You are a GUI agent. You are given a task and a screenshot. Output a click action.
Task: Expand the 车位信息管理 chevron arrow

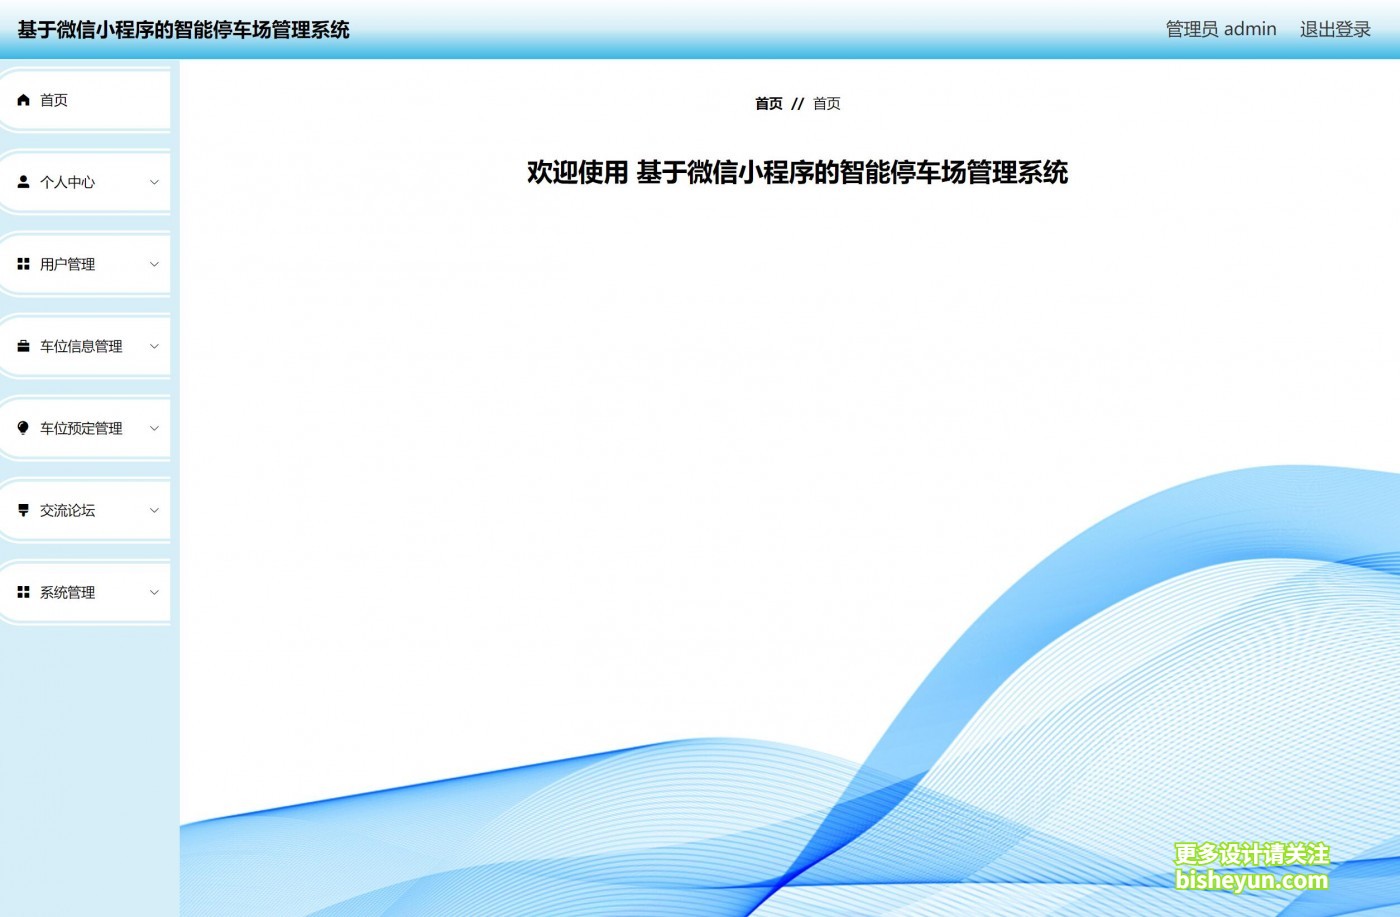click(154, 346)
